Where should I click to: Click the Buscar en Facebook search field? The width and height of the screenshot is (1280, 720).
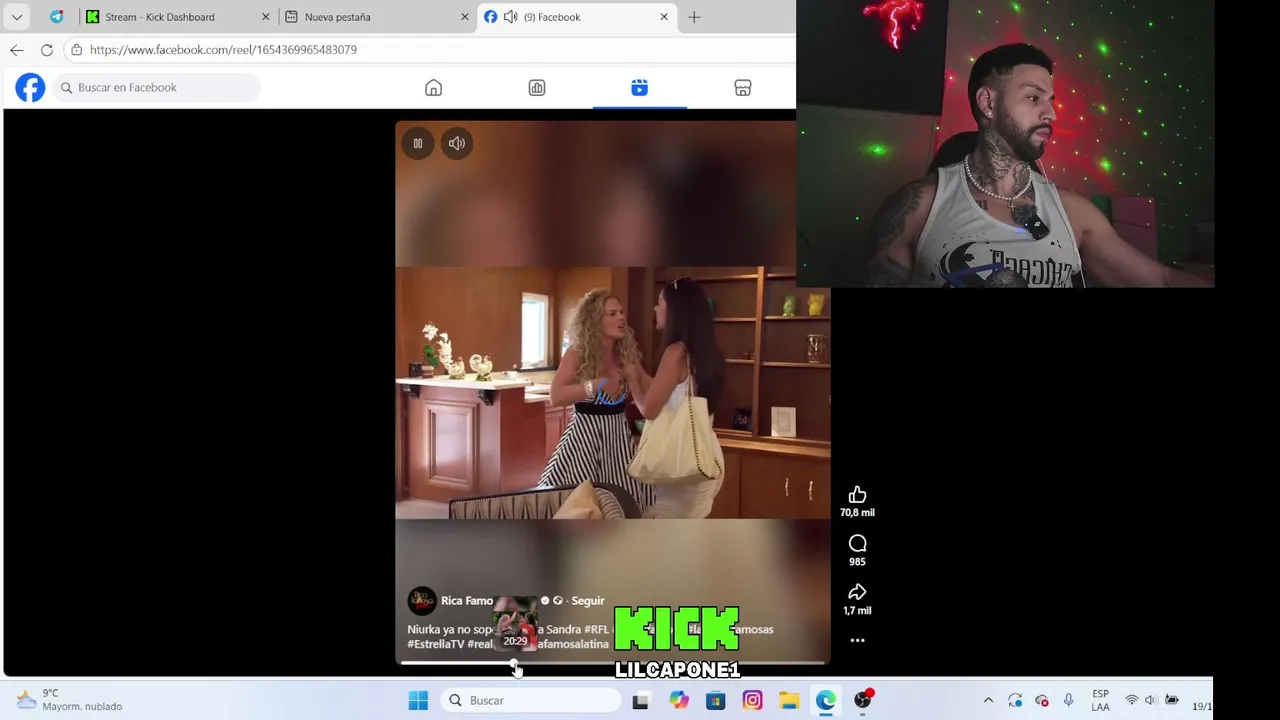(x=156, y=88)
